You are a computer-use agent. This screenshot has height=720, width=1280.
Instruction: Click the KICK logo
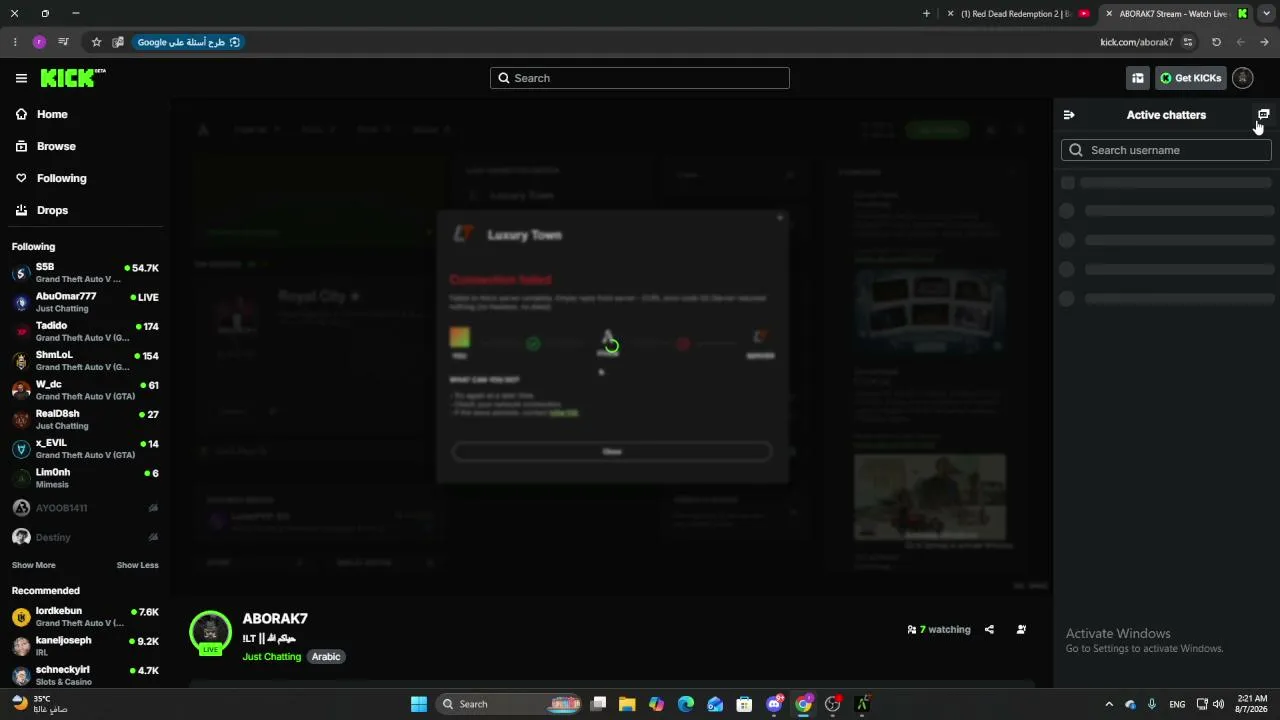[73, 78]
